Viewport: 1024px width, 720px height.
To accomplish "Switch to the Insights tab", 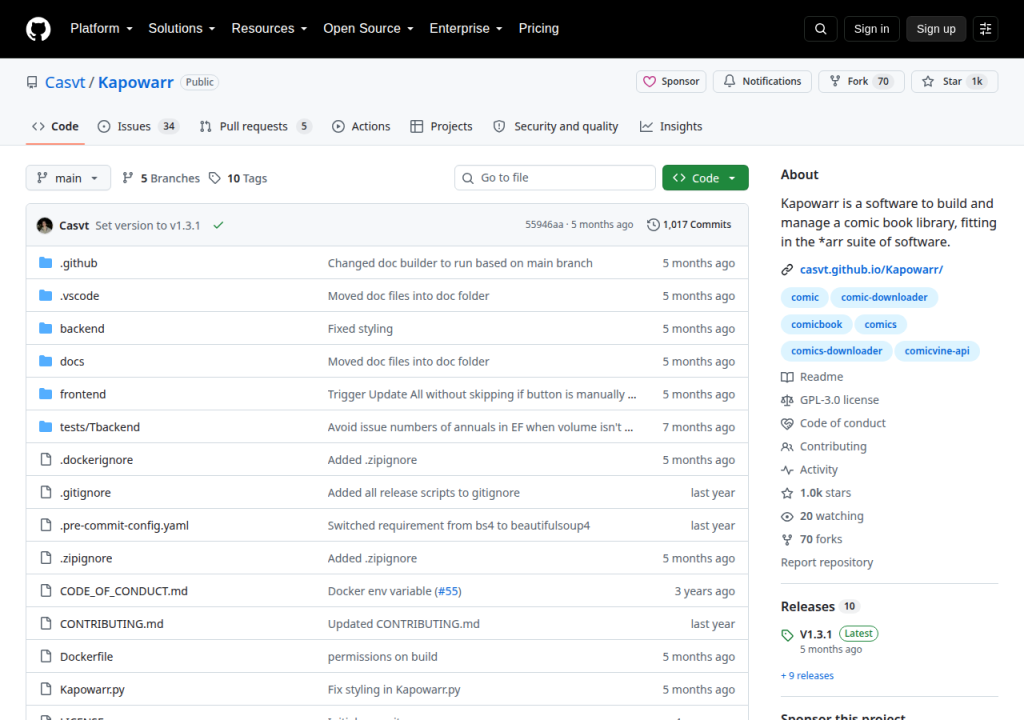I will (x=671, y=126).
